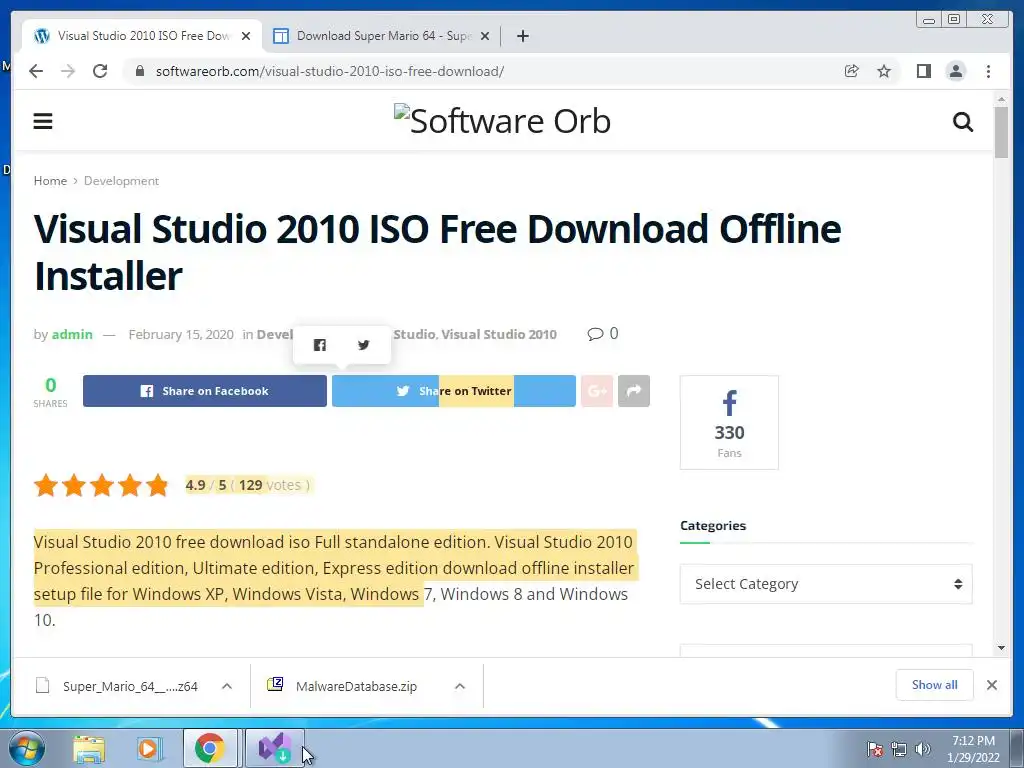Viewport: 1024px width, 768px height.
Task: Open the Visual Studio 2010 tag link
Action: point(499,334)
